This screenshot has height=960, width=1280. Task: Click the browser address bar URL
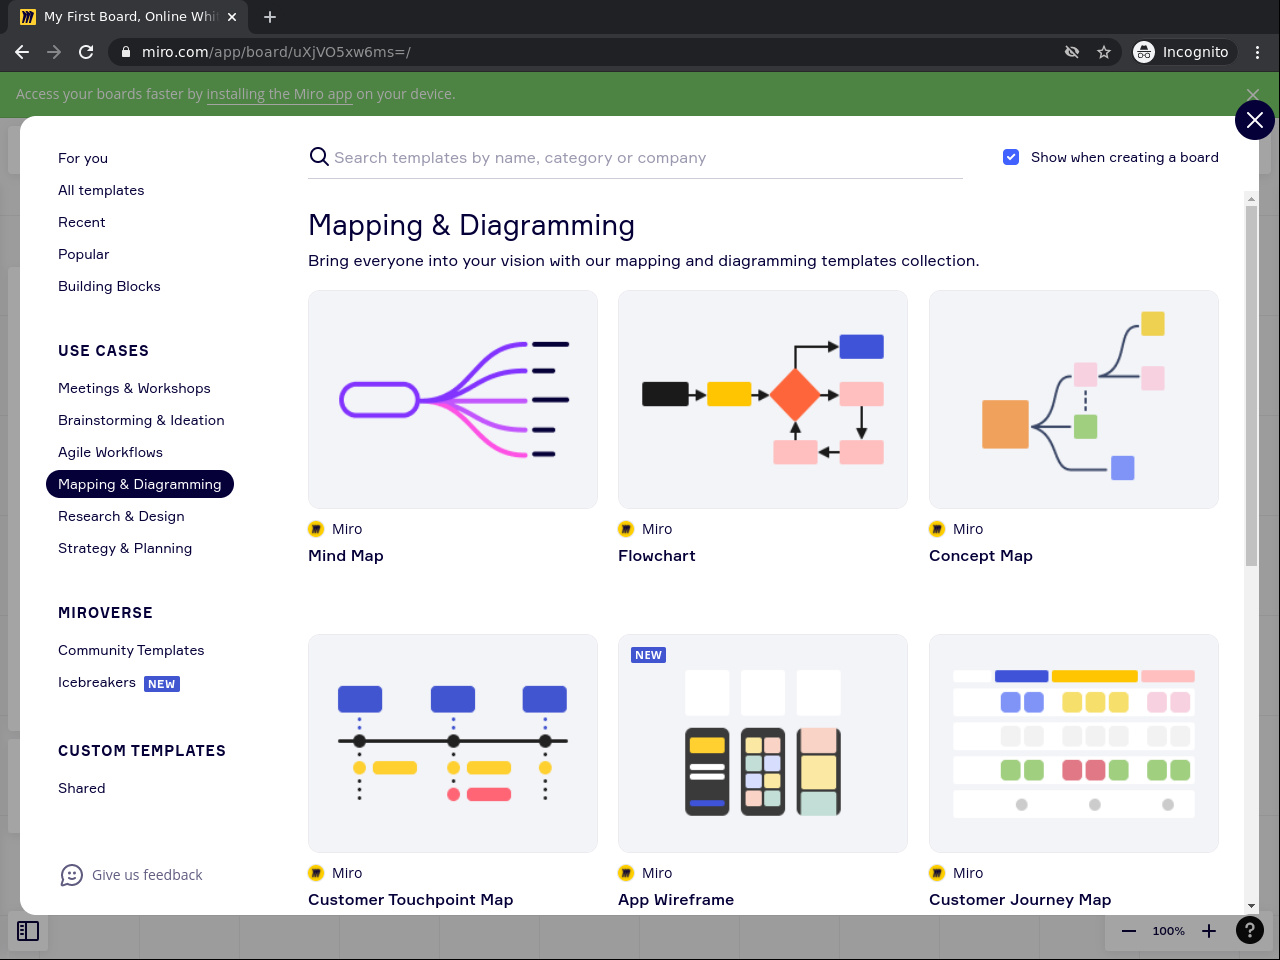[276, 52]
